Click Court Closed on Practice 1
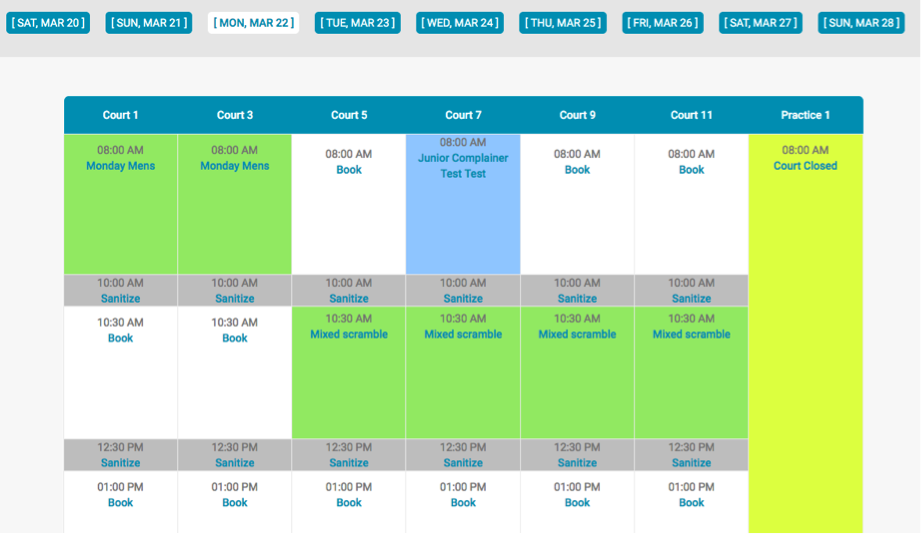 click(805, 166)
